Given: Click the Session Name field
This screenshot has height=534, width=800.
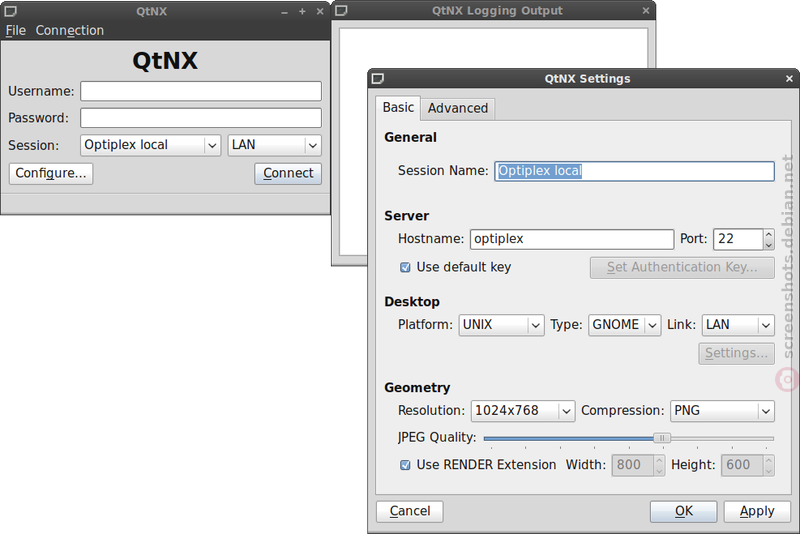Looking at the screenshot, I should pos(634,171).
